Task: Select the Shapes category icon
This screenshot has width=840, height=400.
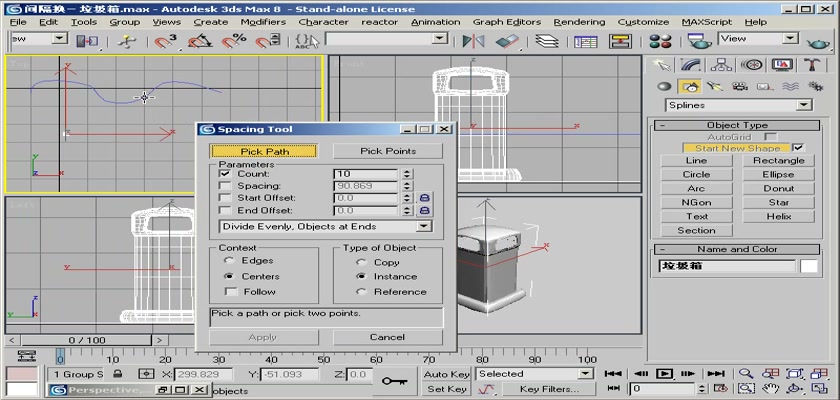Action: tap(691, 86)
